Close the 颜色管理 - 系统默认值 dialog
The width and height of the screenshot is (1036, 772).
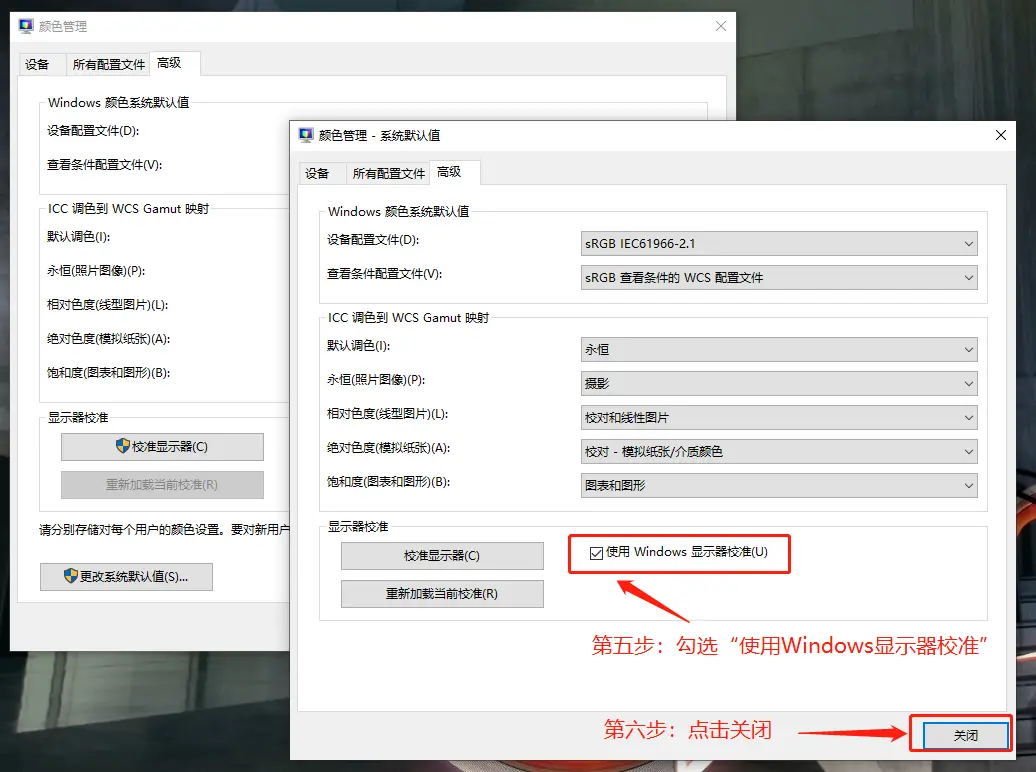(1000, 135)
